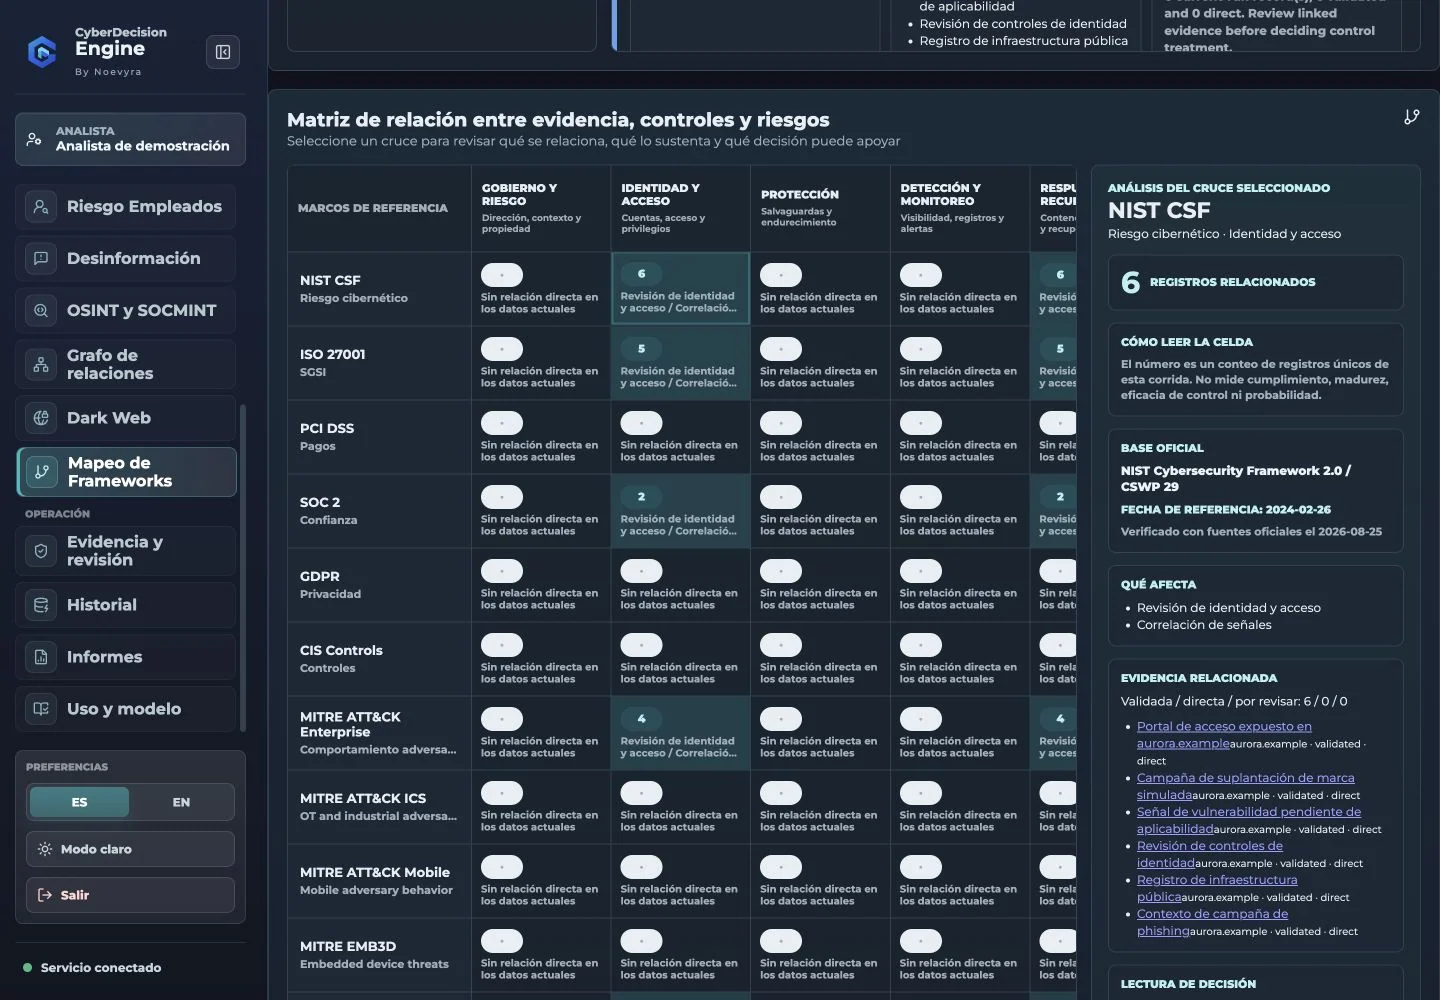The image size is (1440, 1000).
Task: Click the analyst user icon
Action: pos(34,139)
